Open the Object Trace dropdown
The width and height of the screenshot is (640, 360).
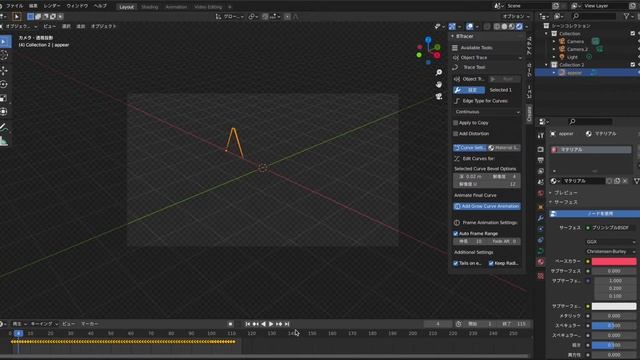click(487, 58)
